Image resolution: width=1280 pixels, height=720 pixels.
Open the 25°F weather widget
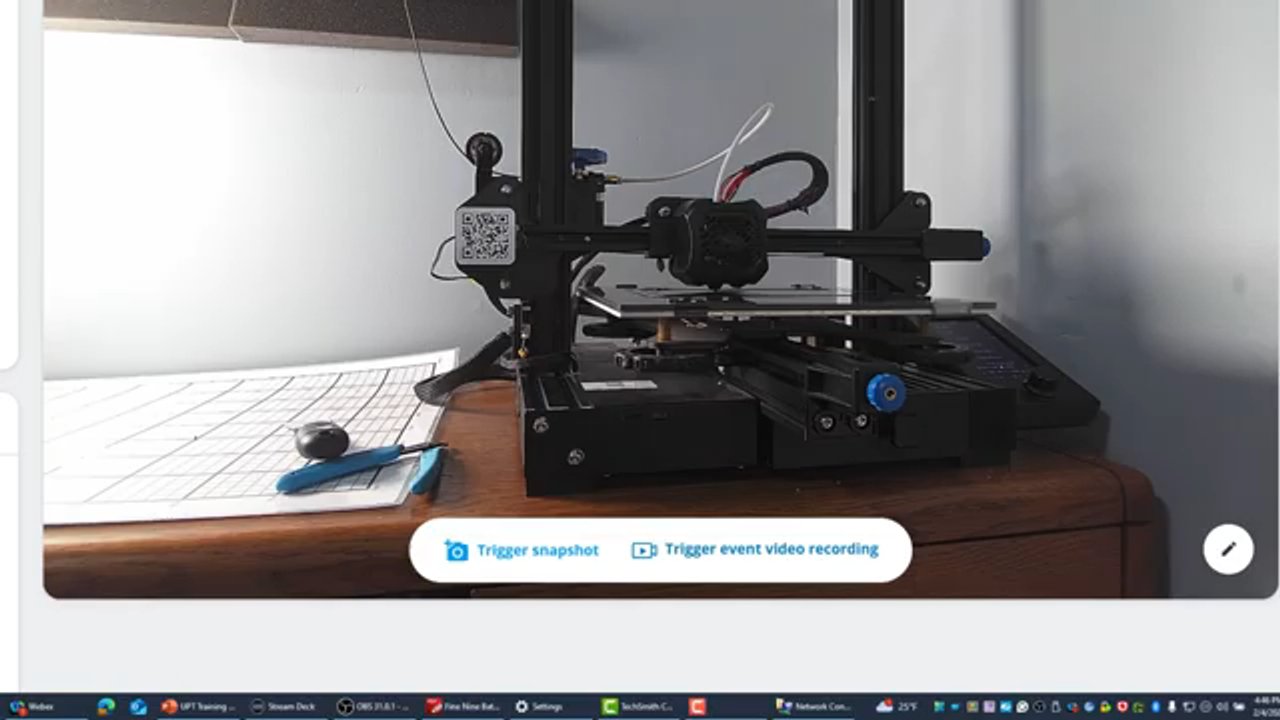897,706
